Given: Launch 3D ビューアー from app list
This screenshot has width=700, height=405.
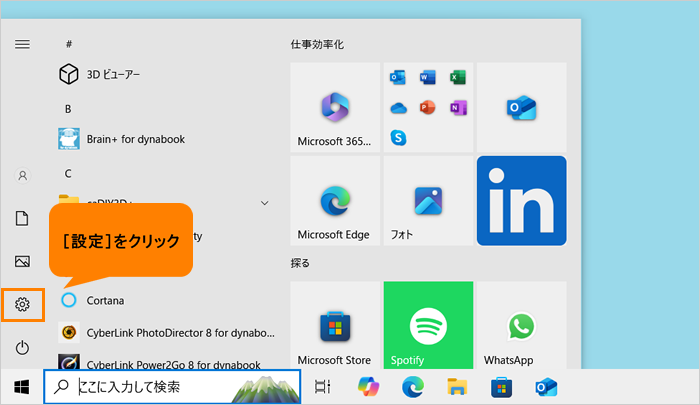Looking at the screenshot, I should tap(99, 74).
